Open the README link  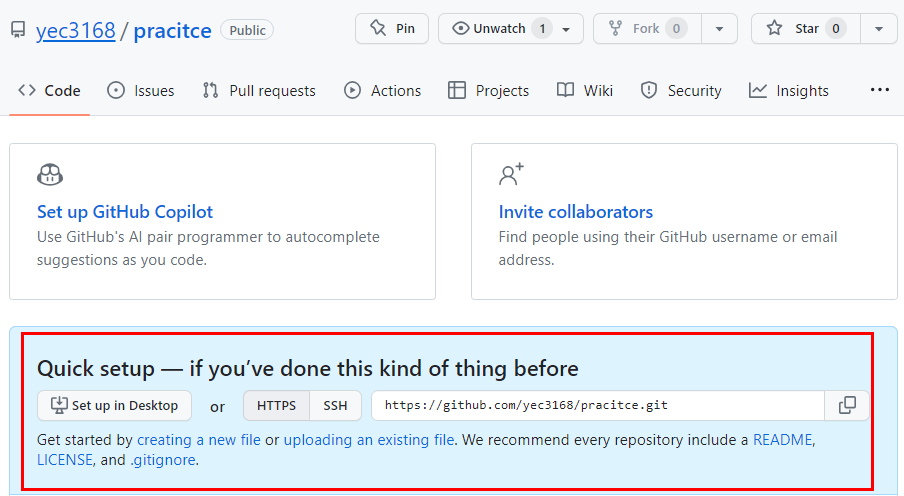tap(782, 439)
